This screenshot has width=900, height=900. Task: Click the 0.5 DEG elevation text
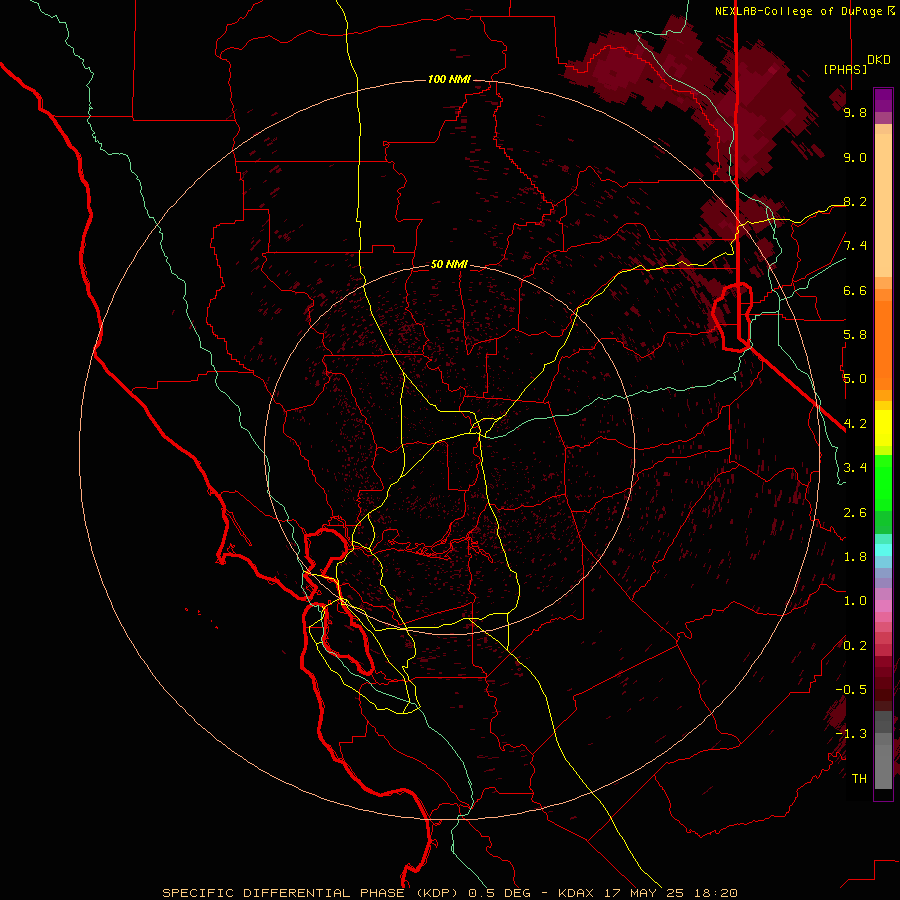click(500, 893)
